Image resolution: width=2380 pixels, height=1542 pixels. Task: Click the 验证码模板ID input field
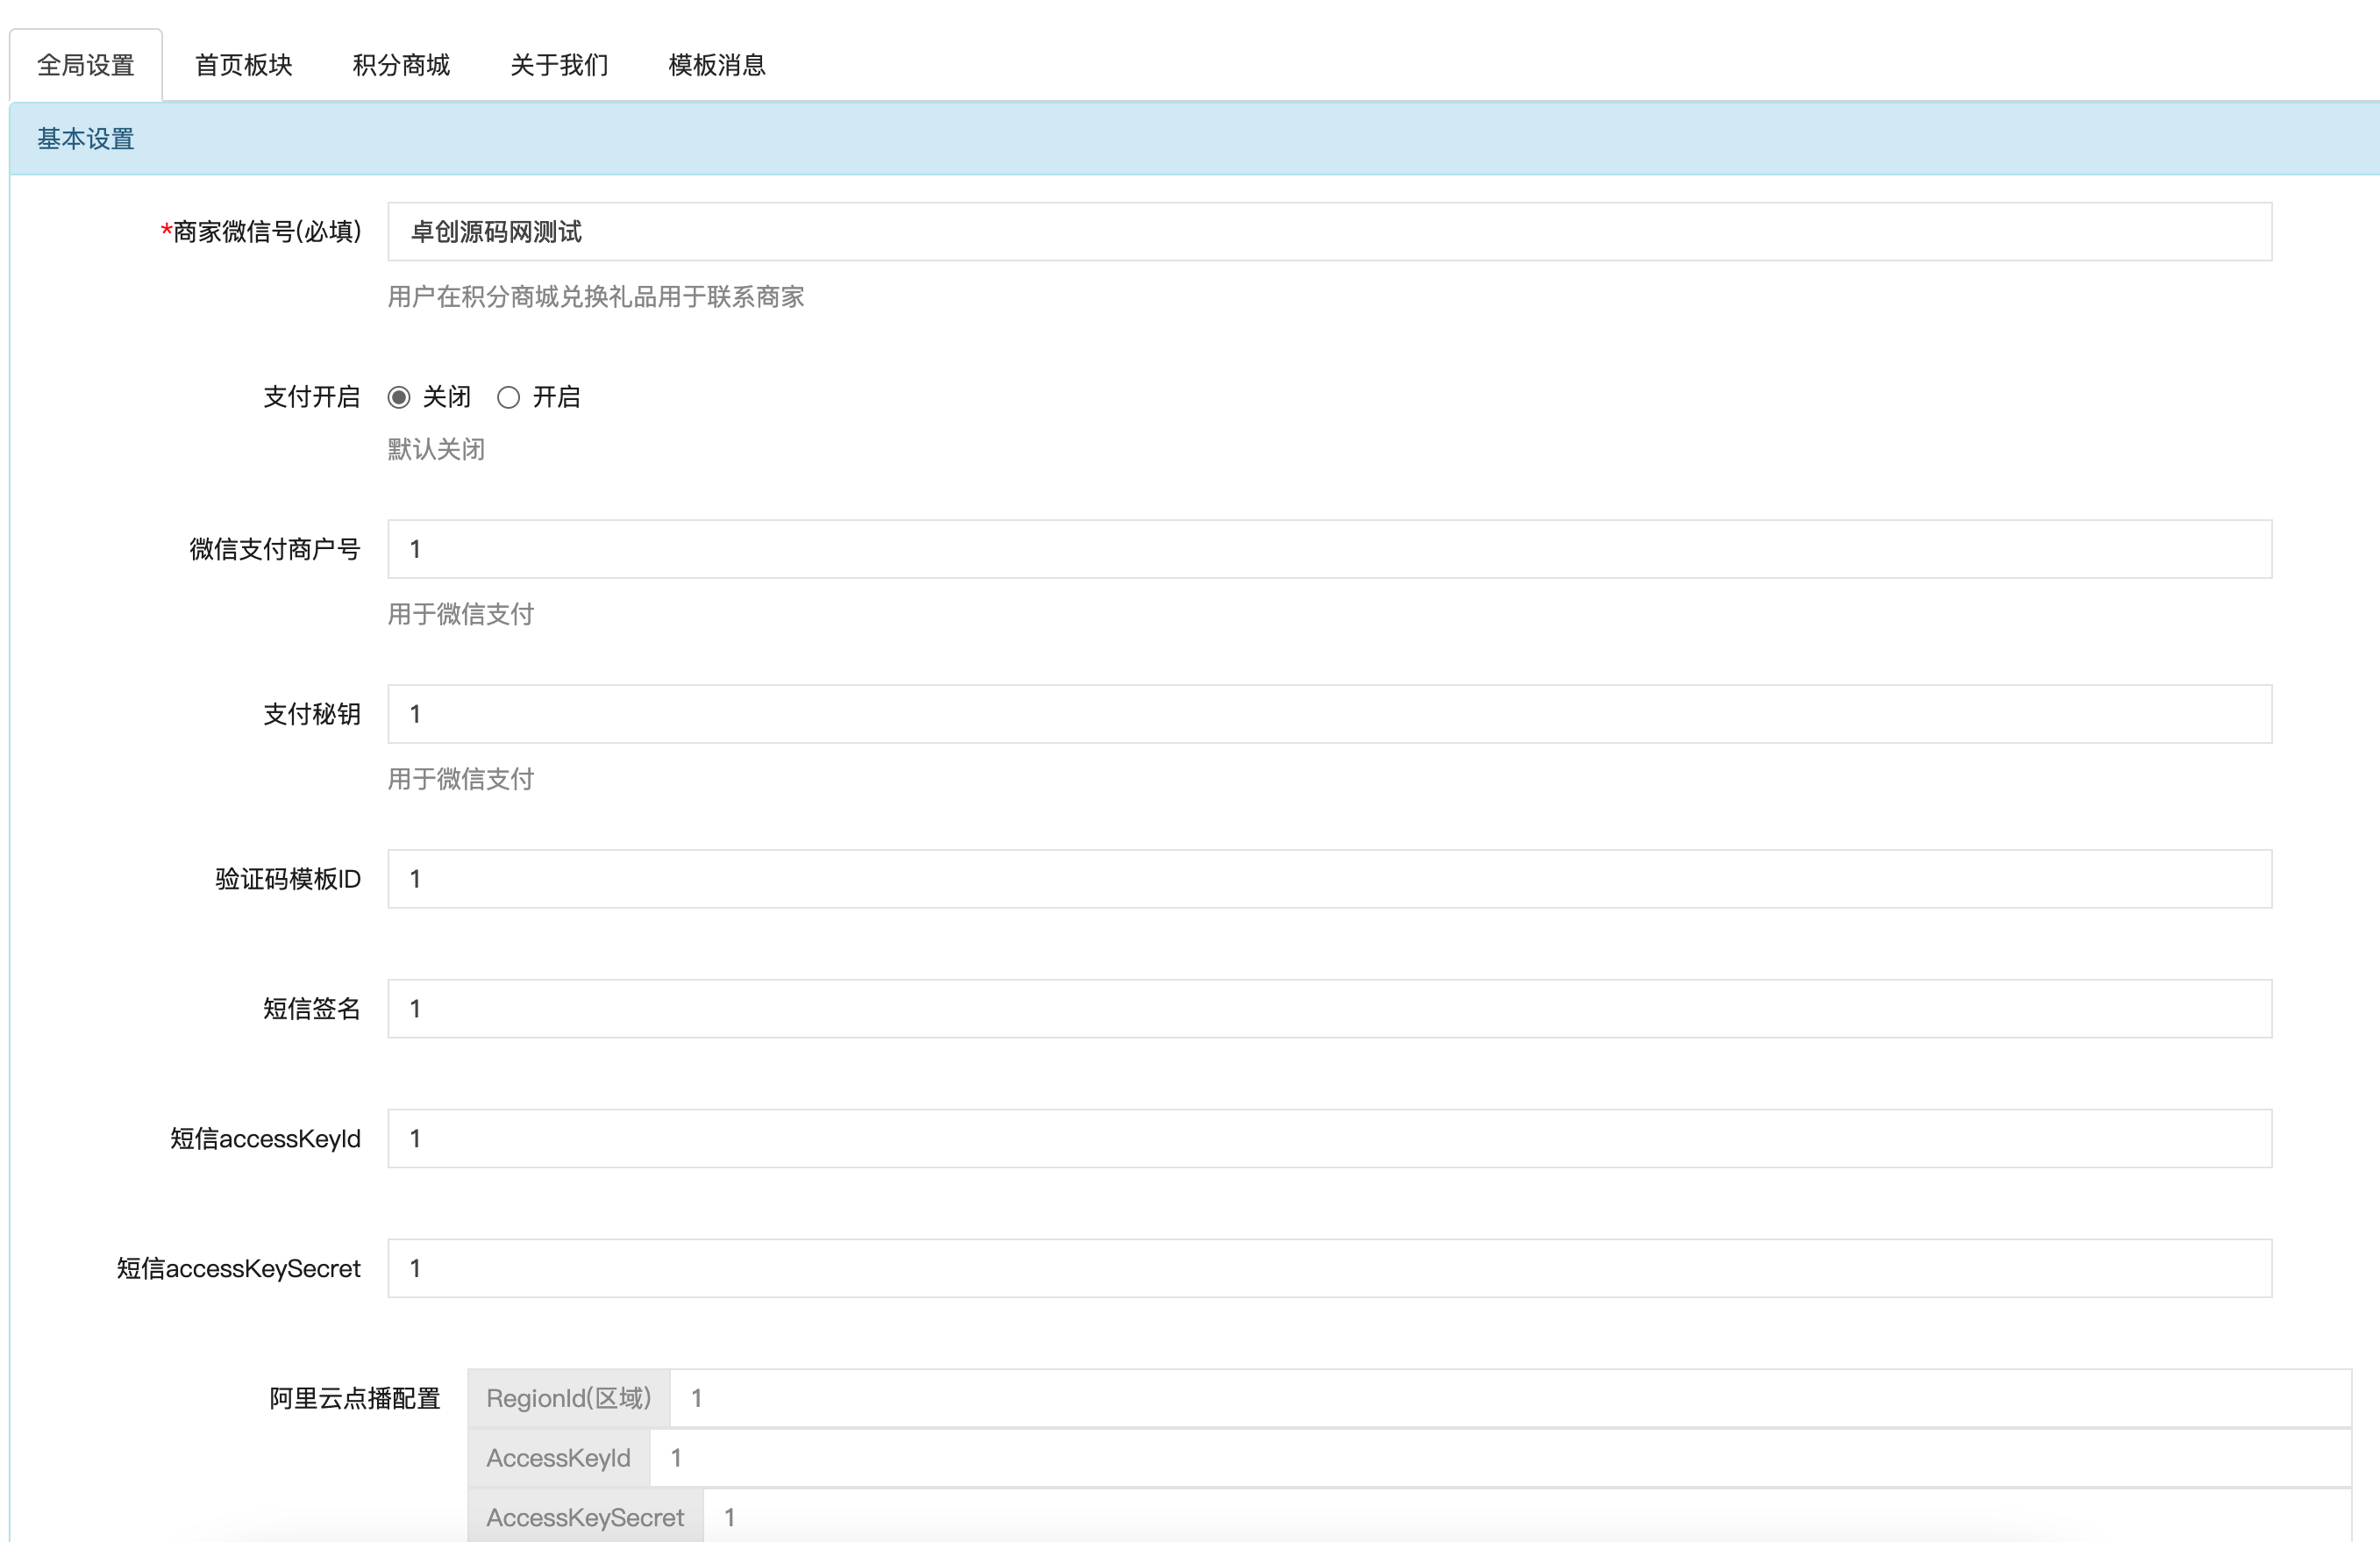click(x=1329, y=879)
